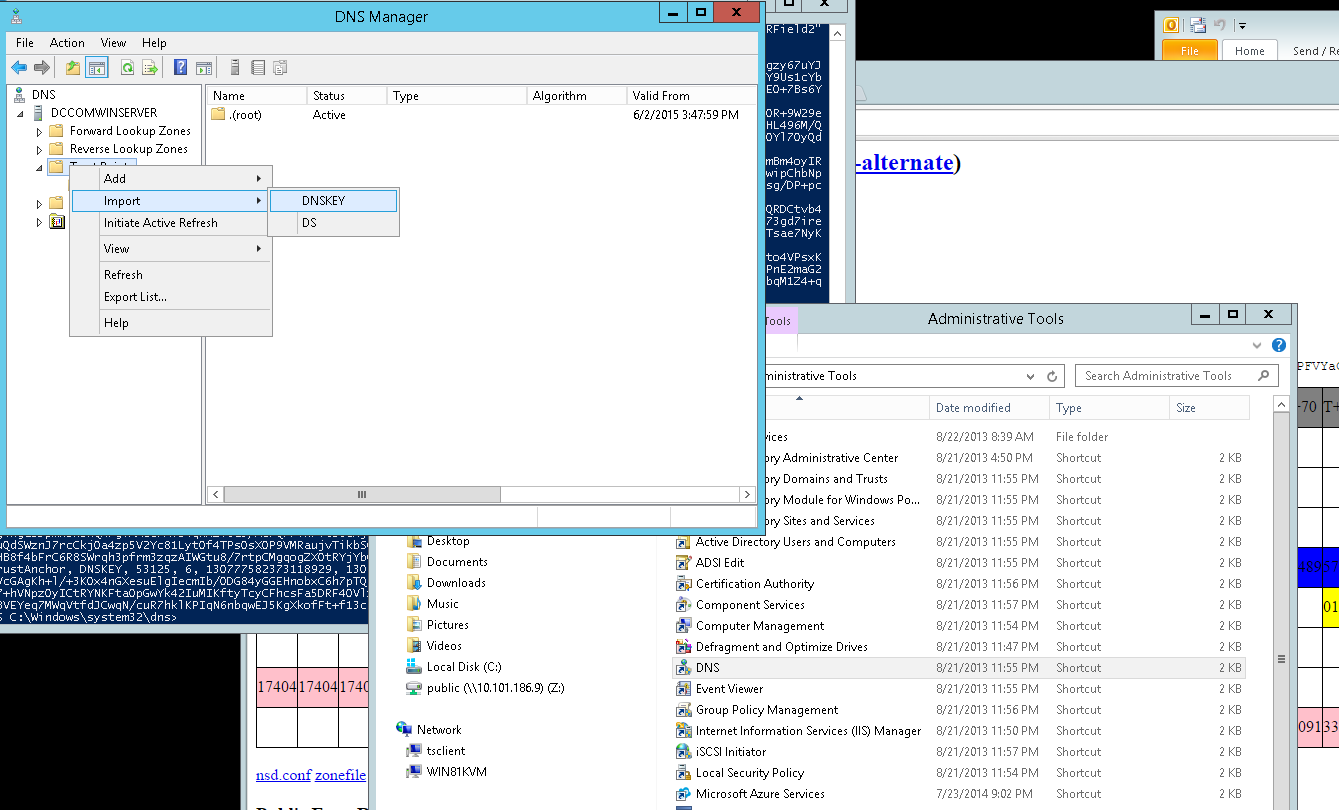Click the Back arrow in DNS Manager toolbar
1339x810 pixels.
19,68
